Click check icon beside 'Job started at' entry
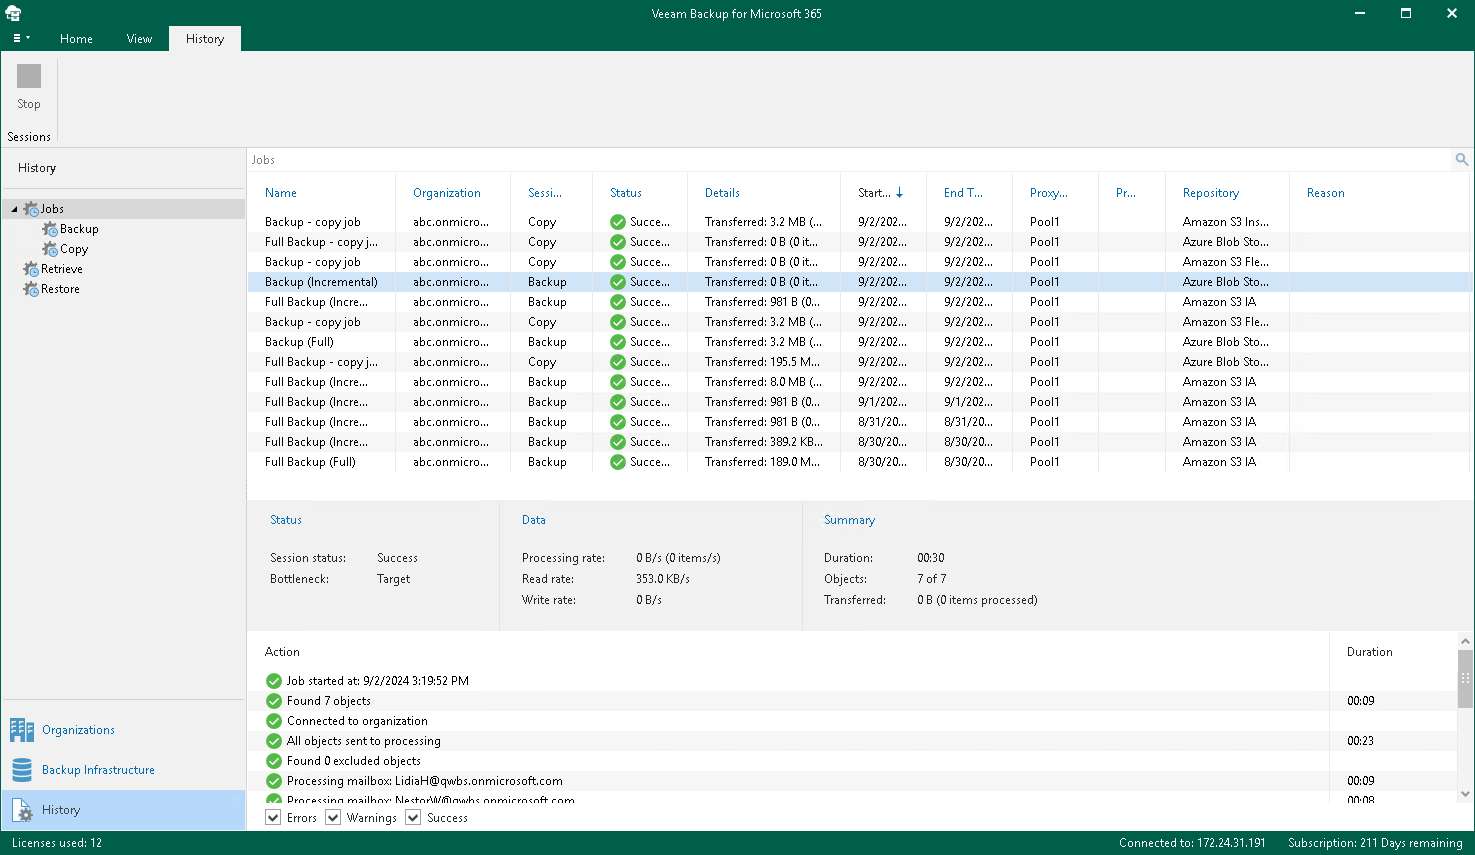Viewport: 1475px width, 855px height. pos(274,681)
